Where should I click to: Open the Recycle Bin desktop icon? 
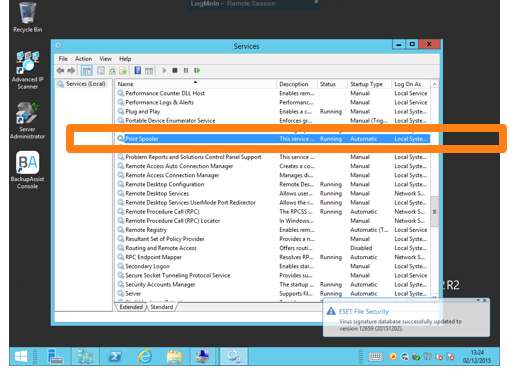point(27,17)
